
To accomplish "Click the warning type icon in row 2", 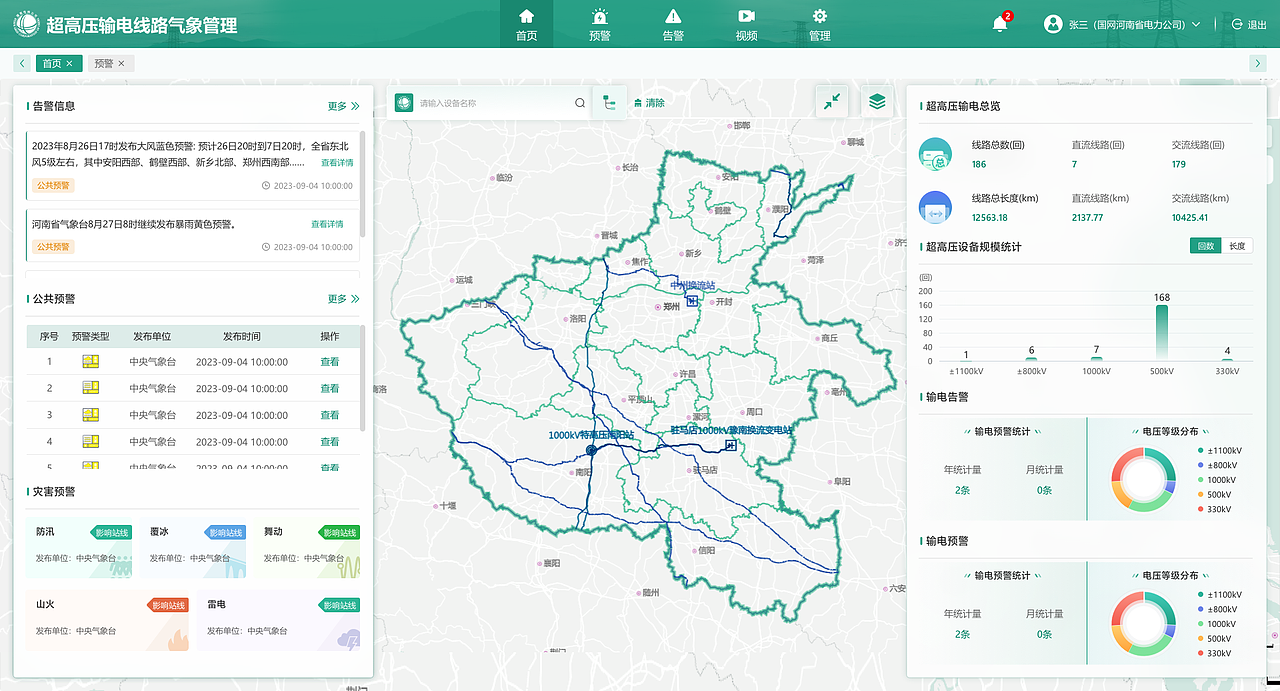I will [x=90, y=388].
